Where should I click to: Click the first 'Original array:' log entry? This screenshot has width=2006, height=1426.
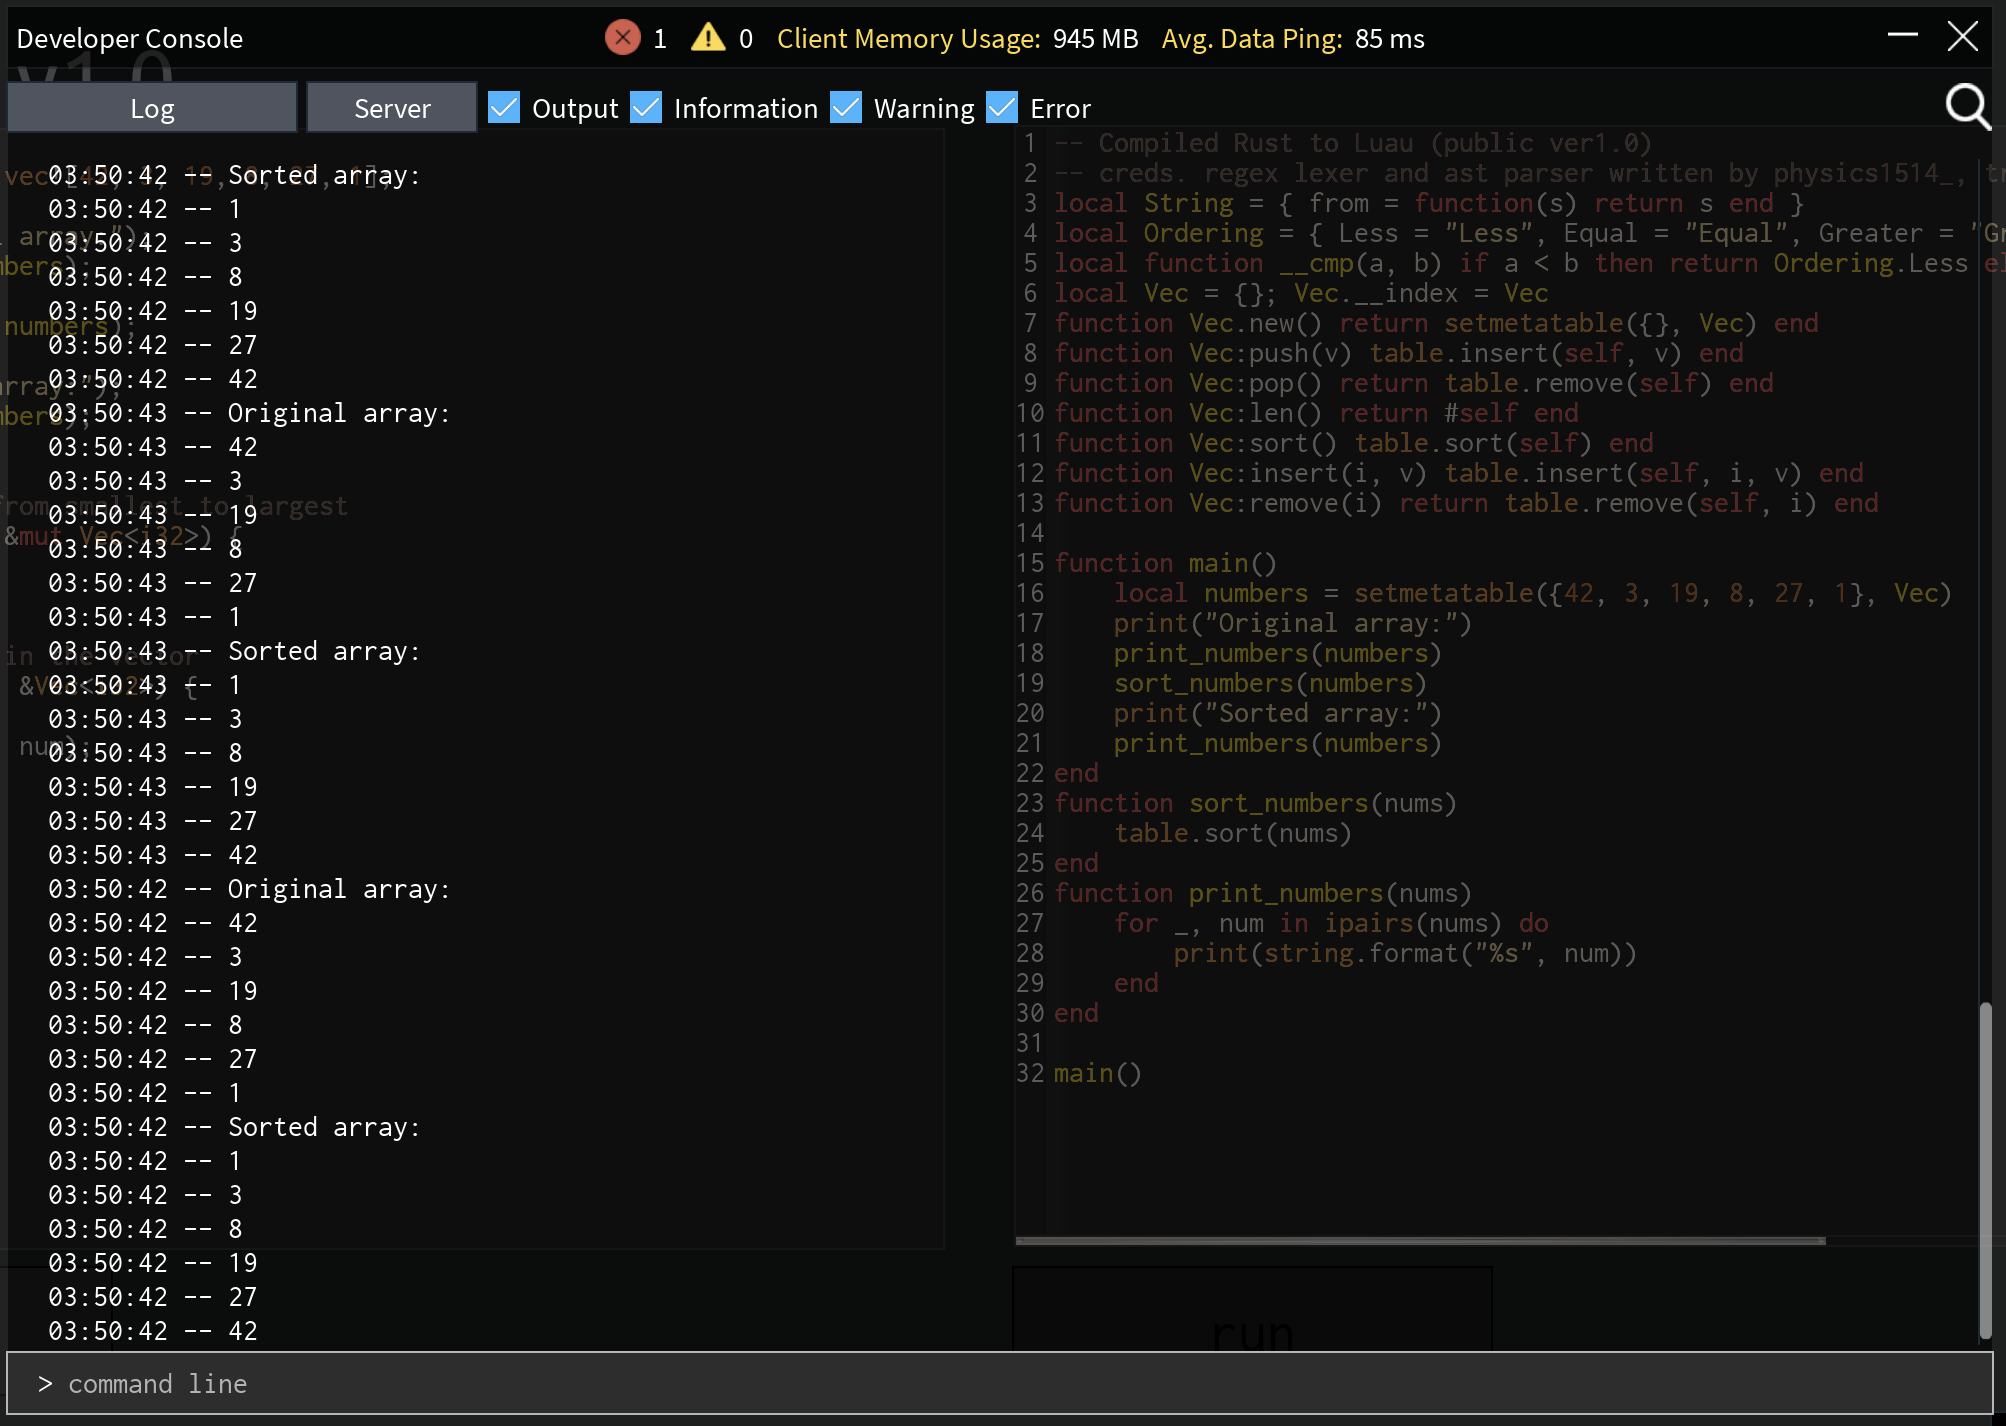(x=338, y=413)
